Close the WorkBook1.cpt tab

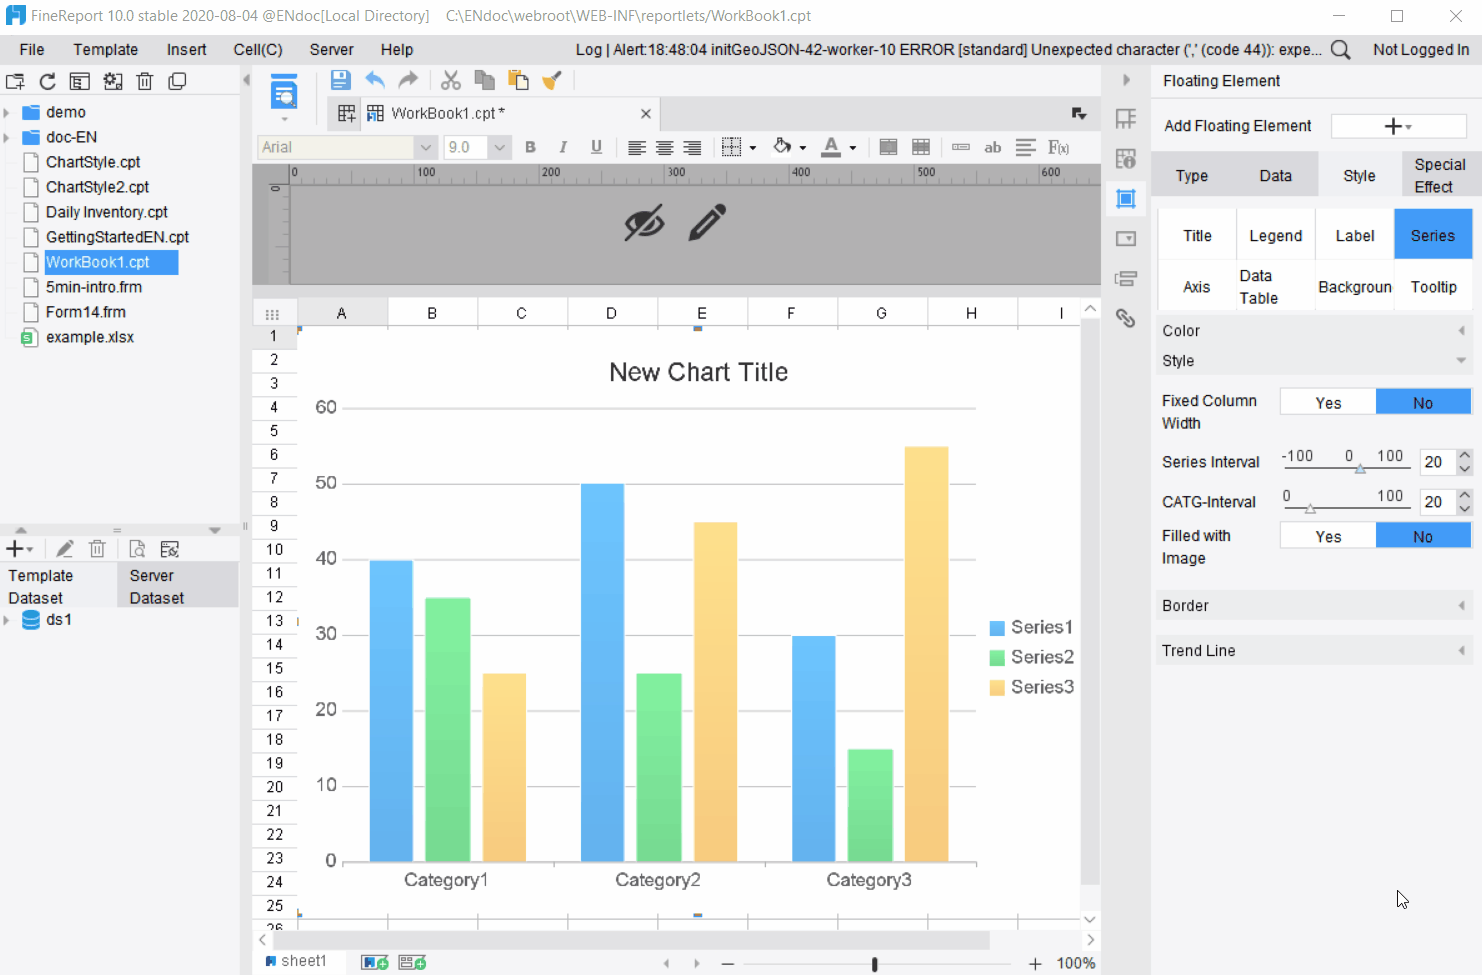(646, 114)
